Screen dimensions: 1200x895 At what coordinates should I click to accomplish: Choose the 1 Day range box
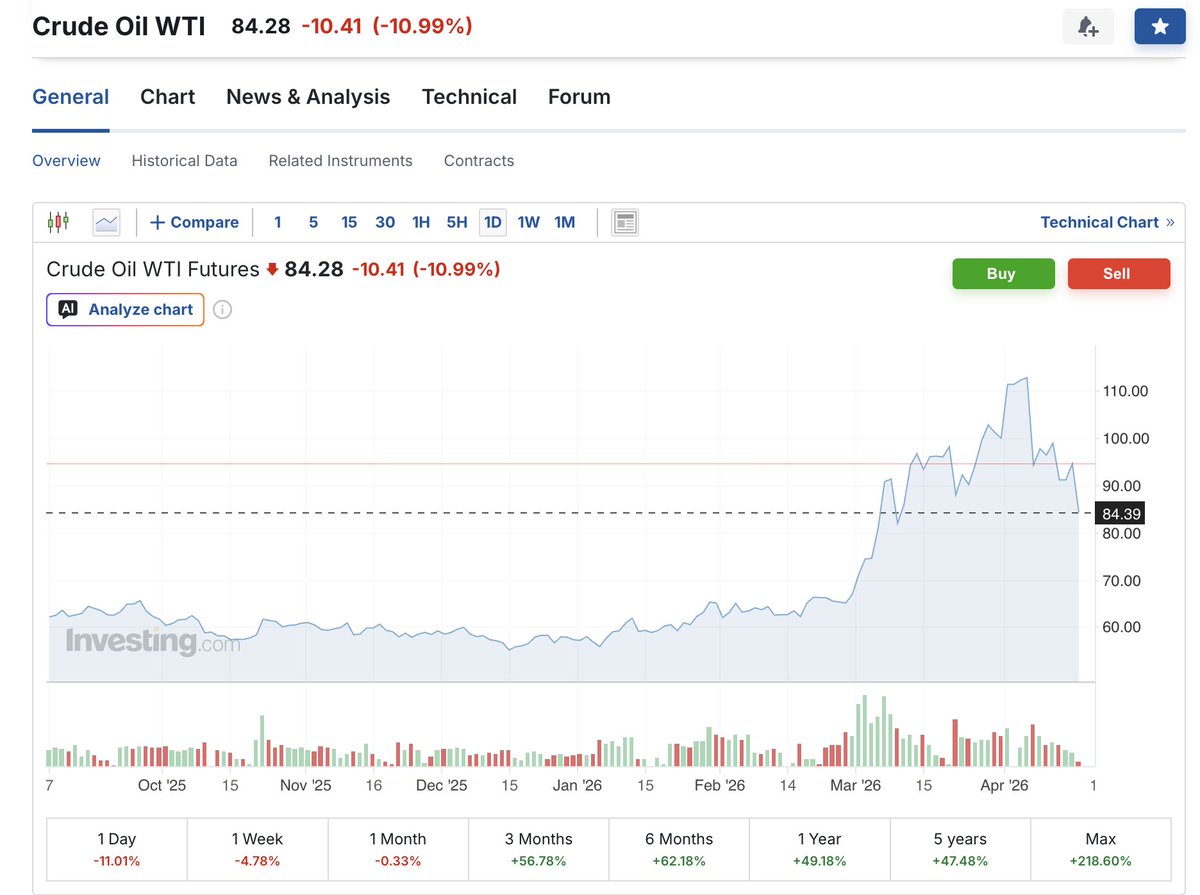tap(117, 849)
